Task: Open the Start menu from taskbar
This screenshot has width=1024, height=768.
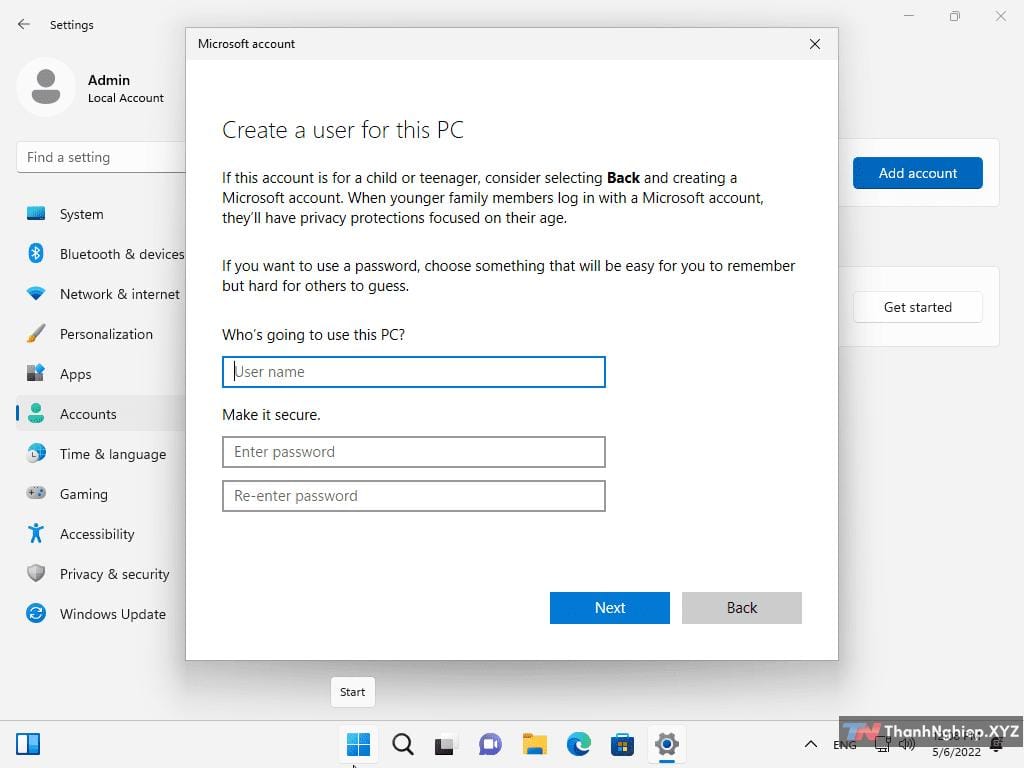Action: pos(359,744)
